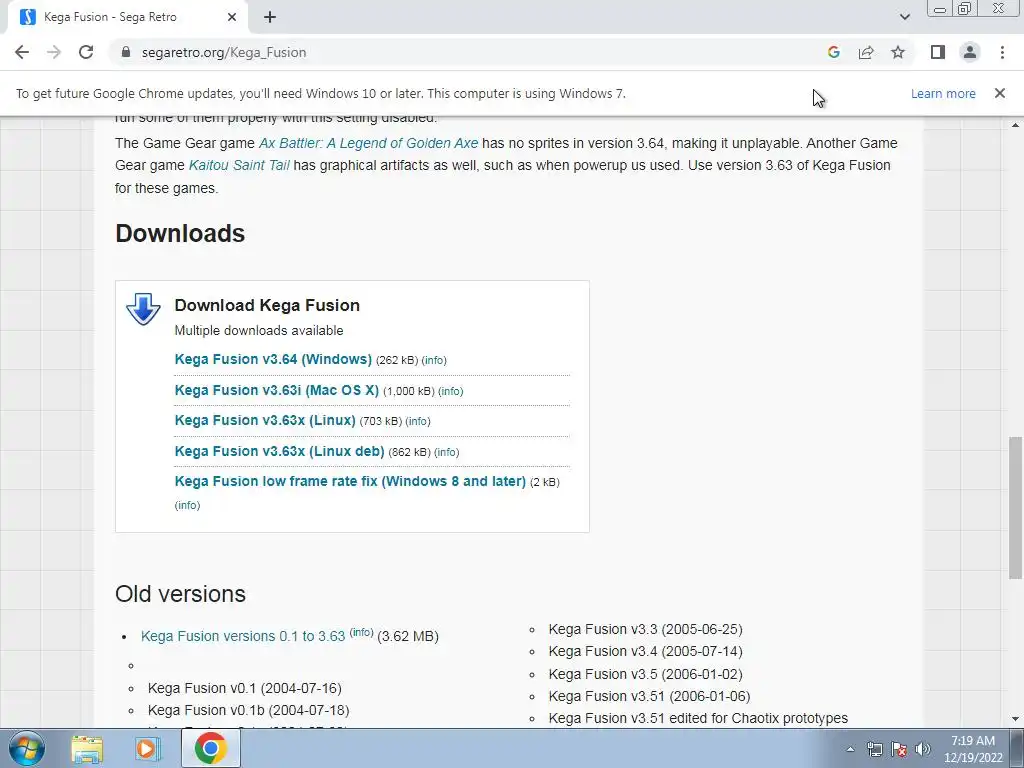Download Kega Fusion v3.63x (Linux)
The width and height of the screenshot is (1024, 768).
pos(265,420)
